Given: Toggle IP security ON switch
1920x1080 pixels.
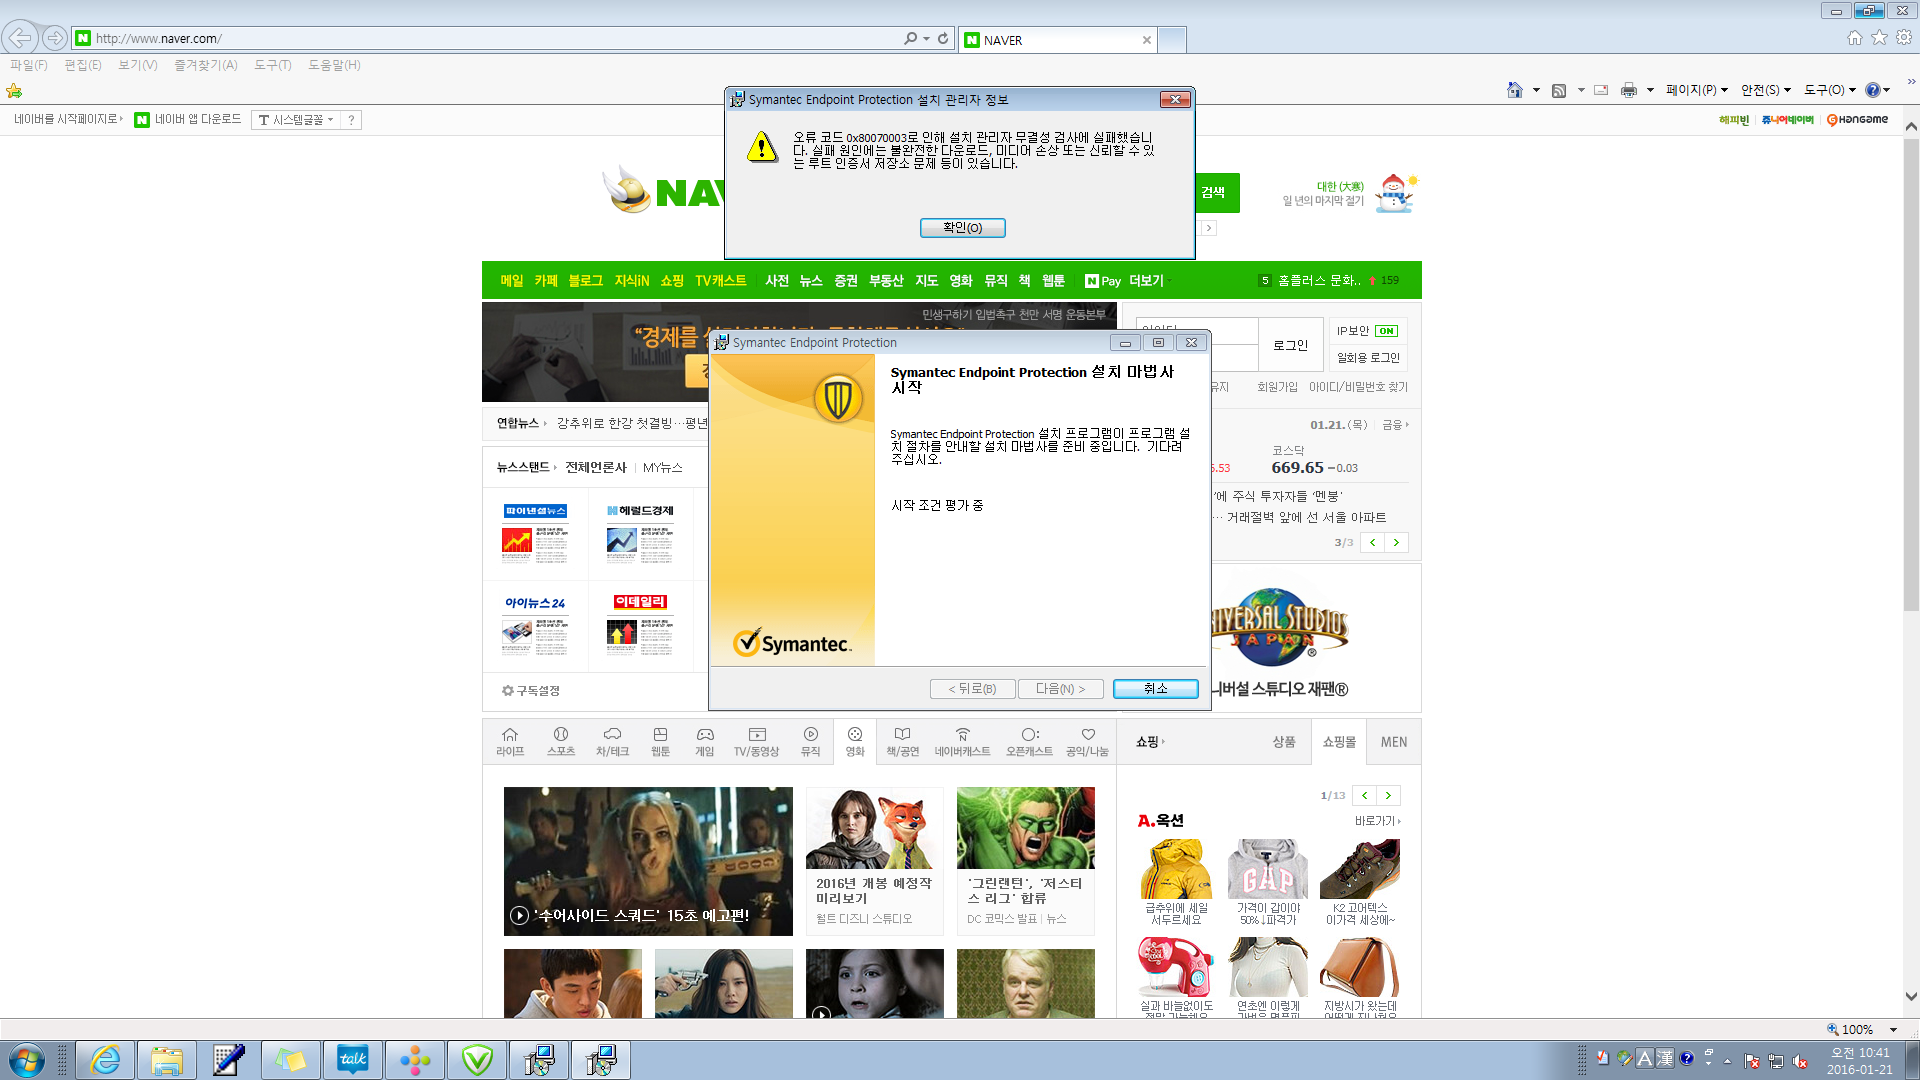Looking at the screenshot, I should point(1386,331).
